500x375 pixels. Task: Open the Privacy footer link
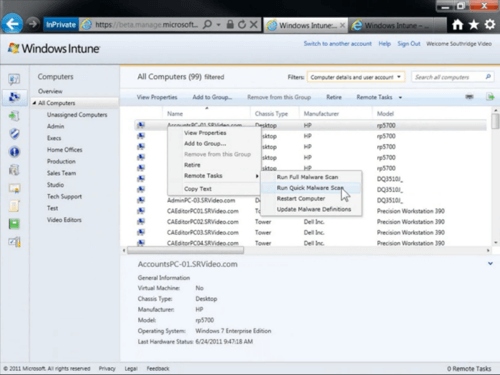(x=107, y=368)
